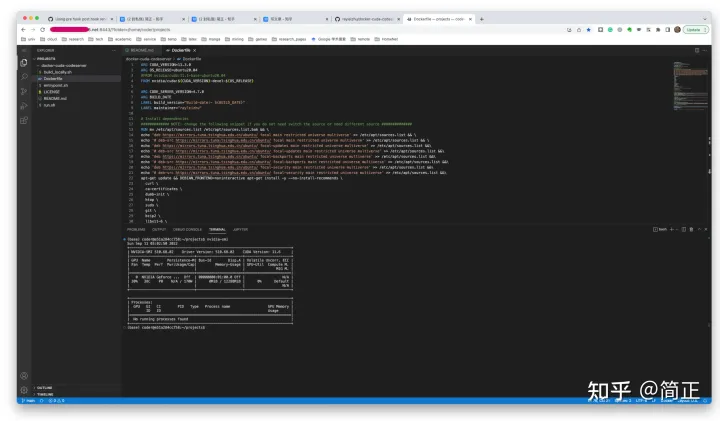Open the Source Control view
This screenshot has width=720, height=421.
(24, 90)
